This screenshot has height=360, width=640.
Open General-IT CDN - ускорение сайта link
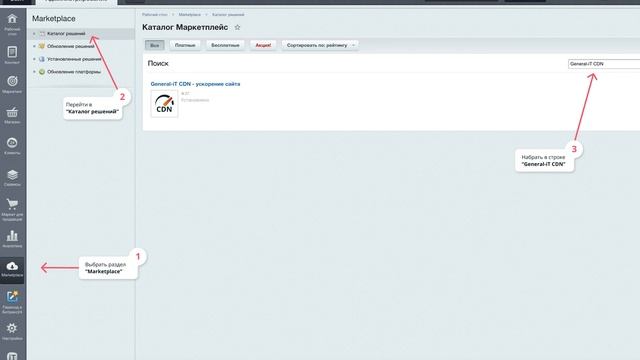(195, 84)
